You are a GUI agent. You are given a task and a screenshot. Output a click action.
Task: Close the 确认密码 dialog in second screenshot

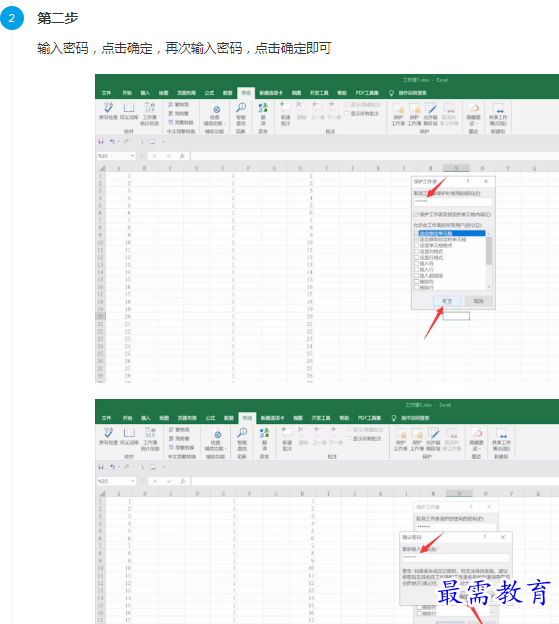tap(503, 537)
